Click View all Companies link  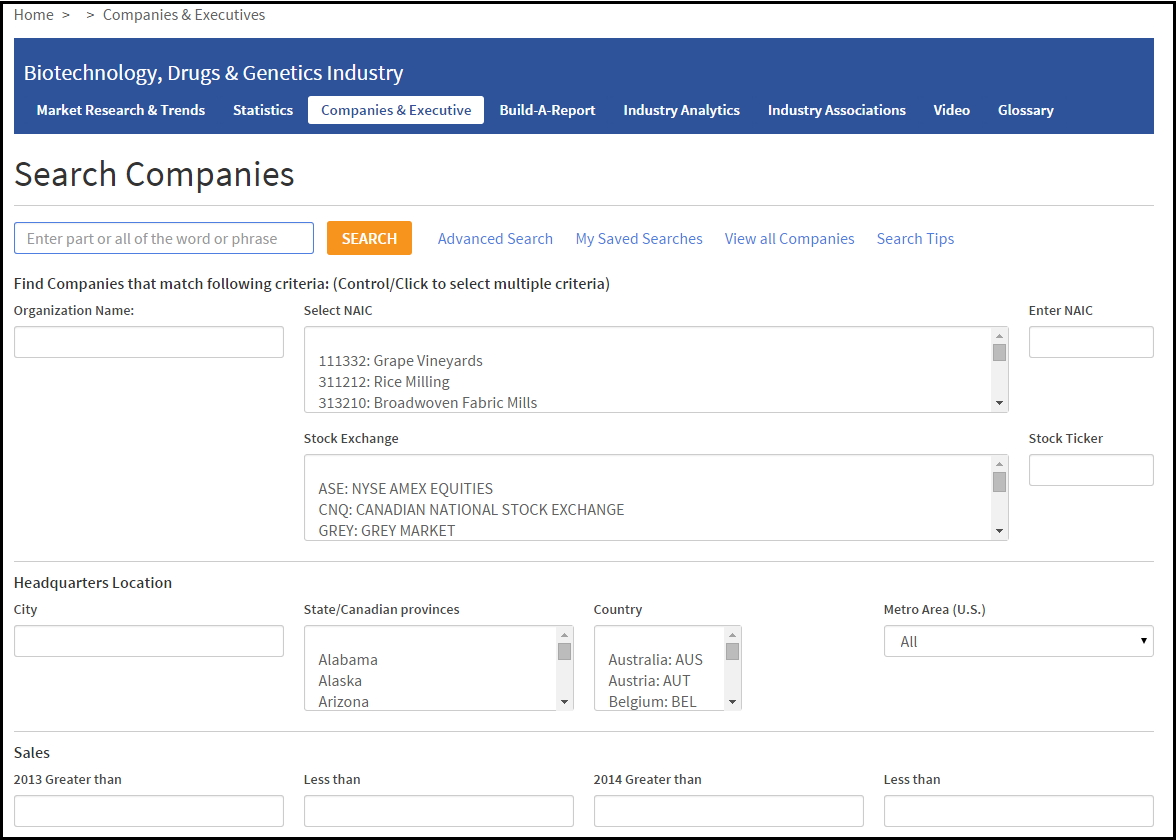point(789,238)
